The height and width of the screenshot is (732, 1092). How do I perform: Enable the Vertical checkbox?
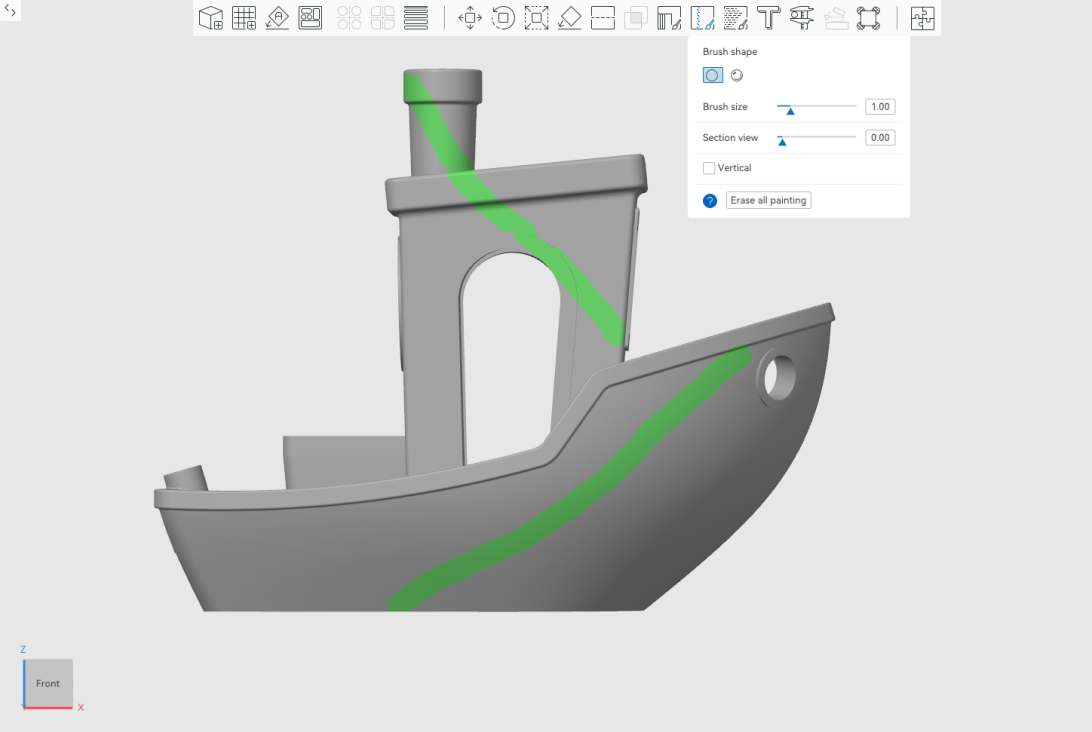click(x=709, y=168)
